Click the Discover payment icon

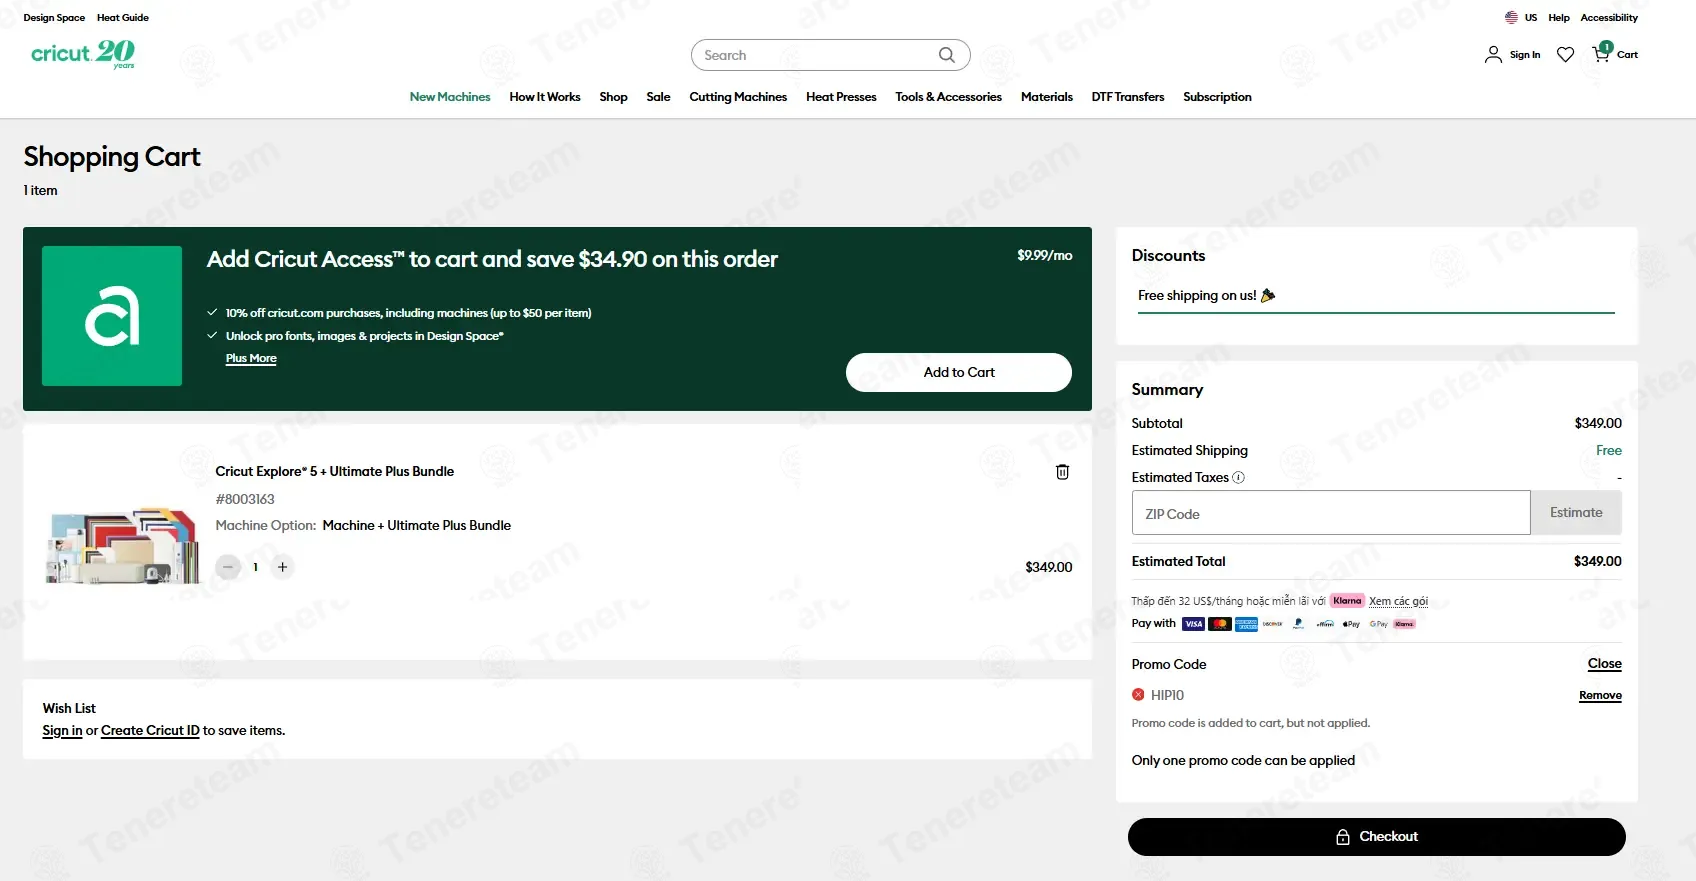click(1272, 624)
